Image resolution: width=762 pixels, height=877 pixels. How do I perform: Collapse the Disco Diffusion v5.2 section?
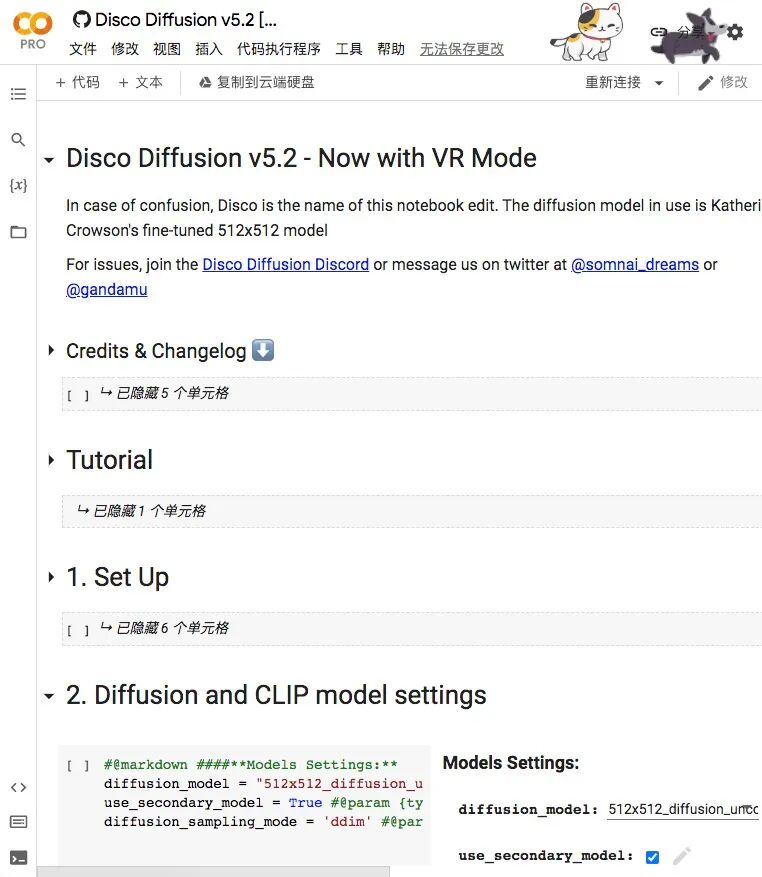coord(49,160)
